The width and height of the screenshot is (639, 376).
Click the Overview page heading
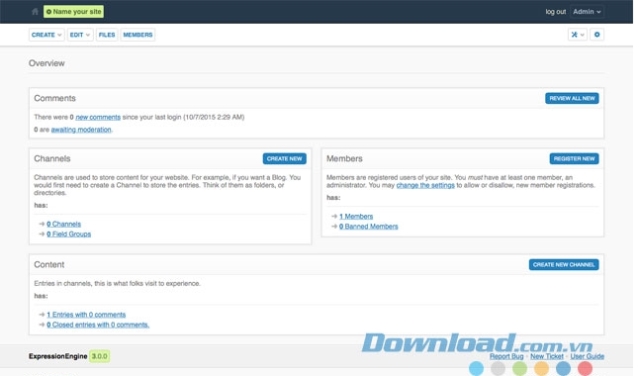pyautogui.click(x=46, y=63)
